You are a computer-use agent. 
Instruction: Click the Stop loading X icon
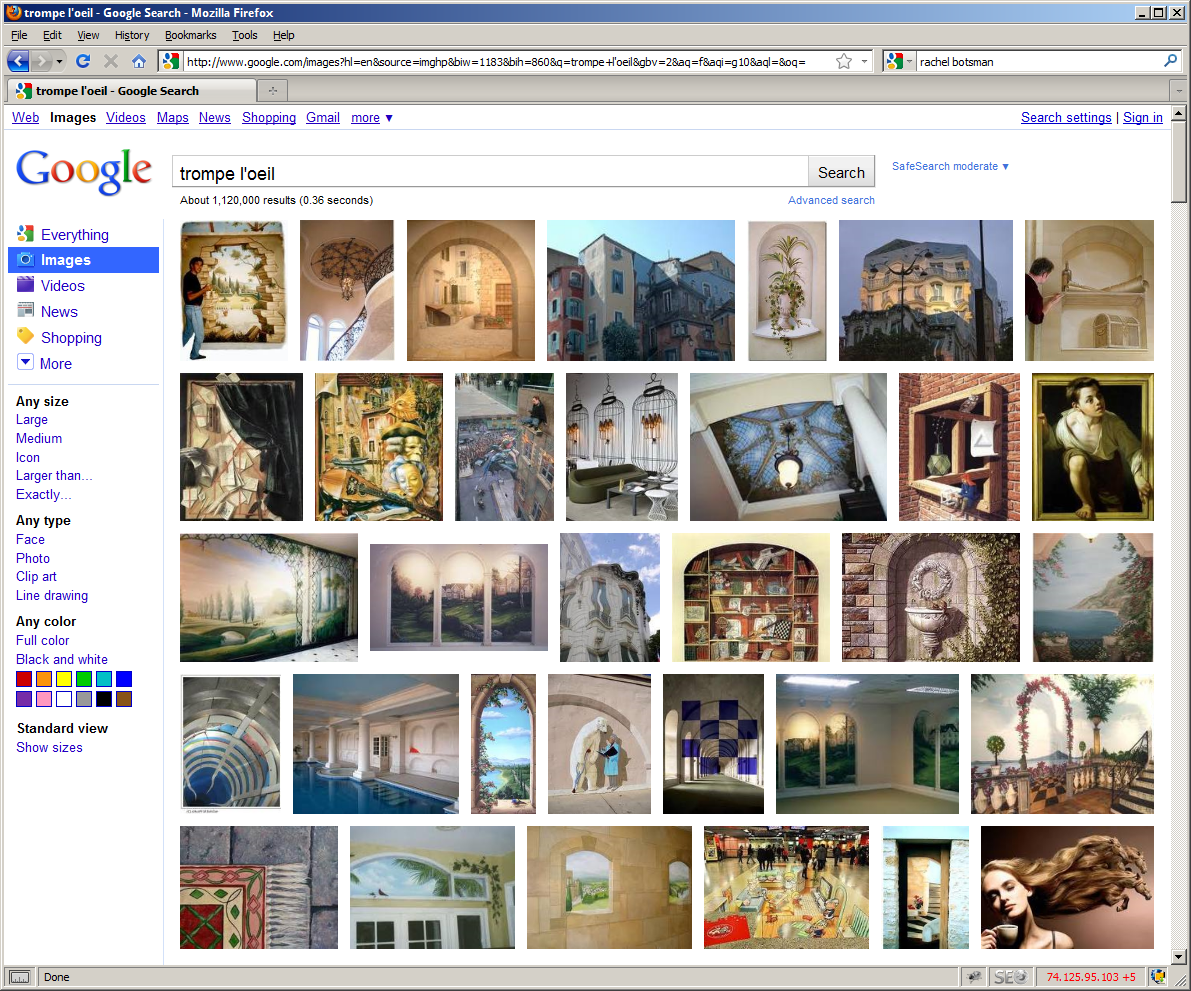click(111, 62)
